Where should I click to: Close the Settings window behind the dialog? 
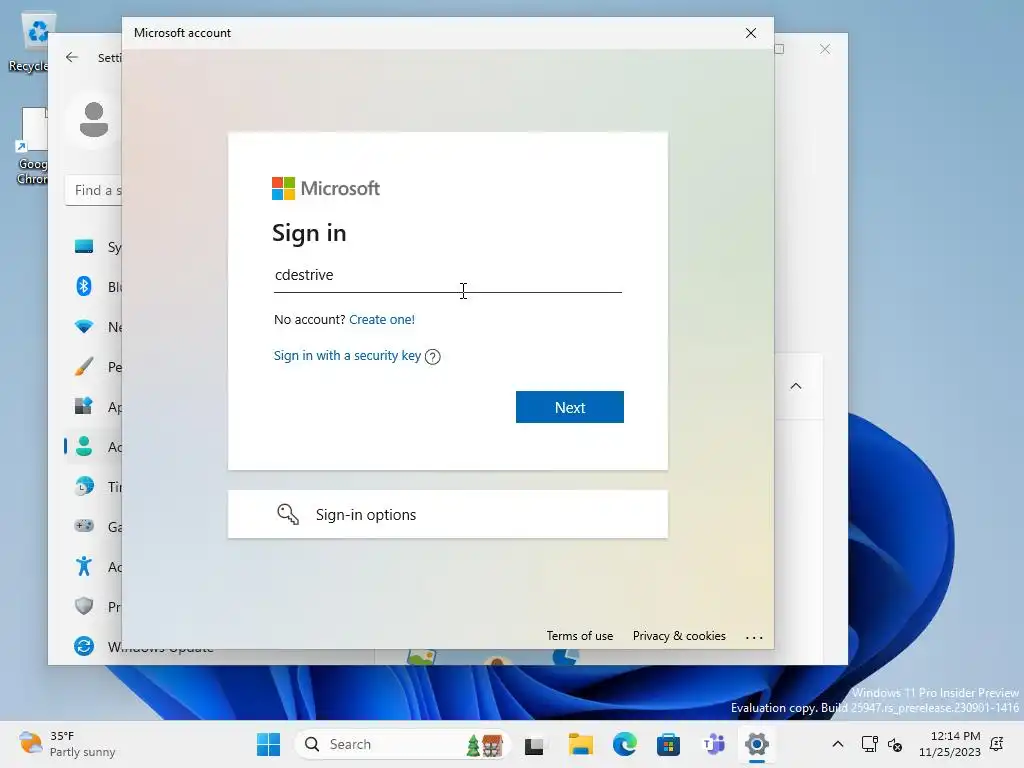point(825,49)
